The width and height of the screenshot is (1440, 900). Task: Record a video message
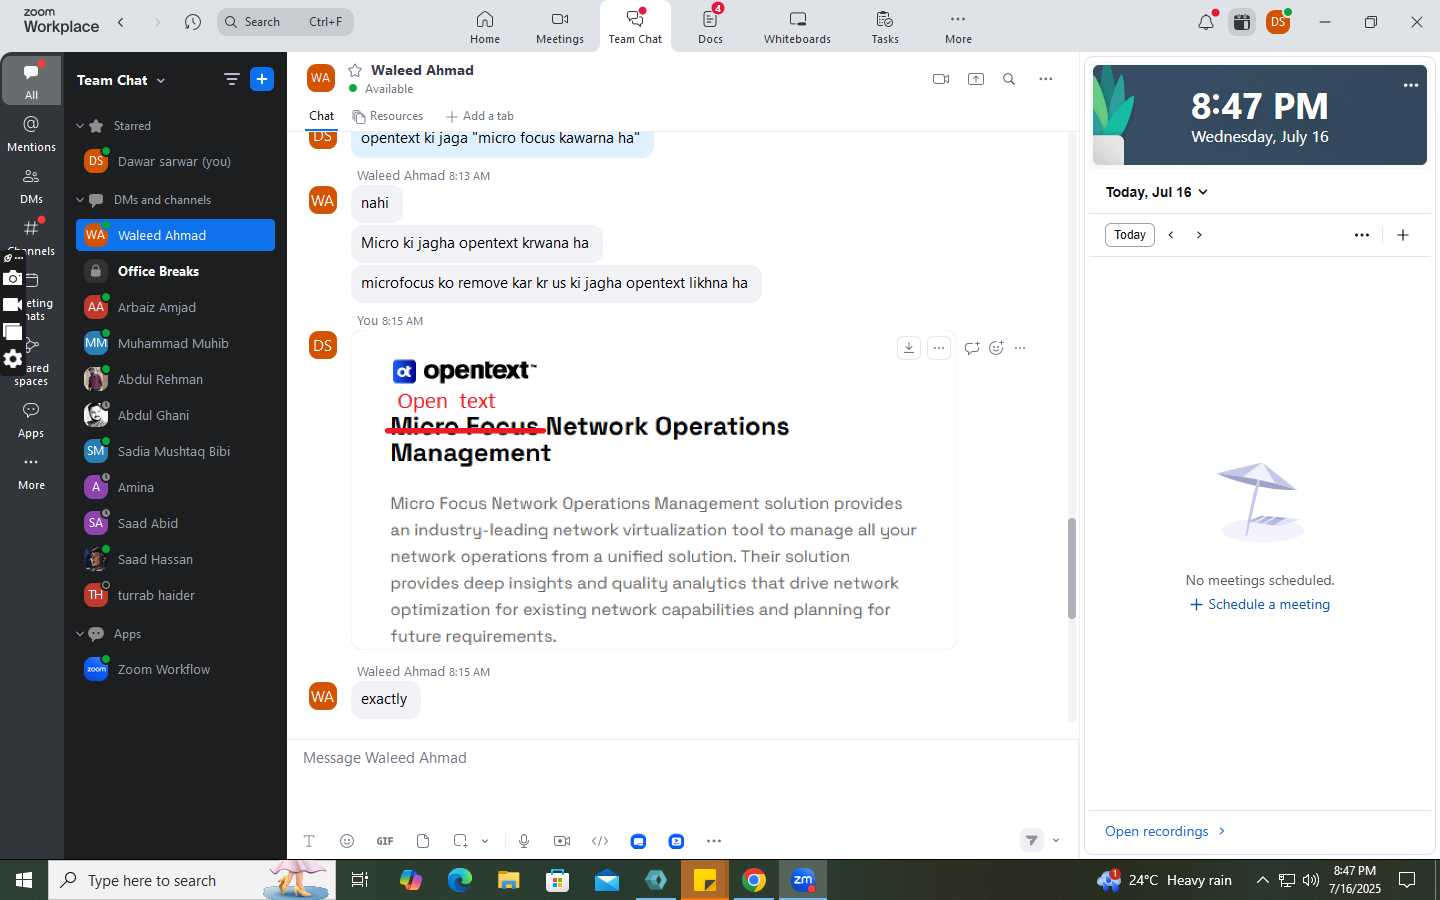[x=562, y=841]
